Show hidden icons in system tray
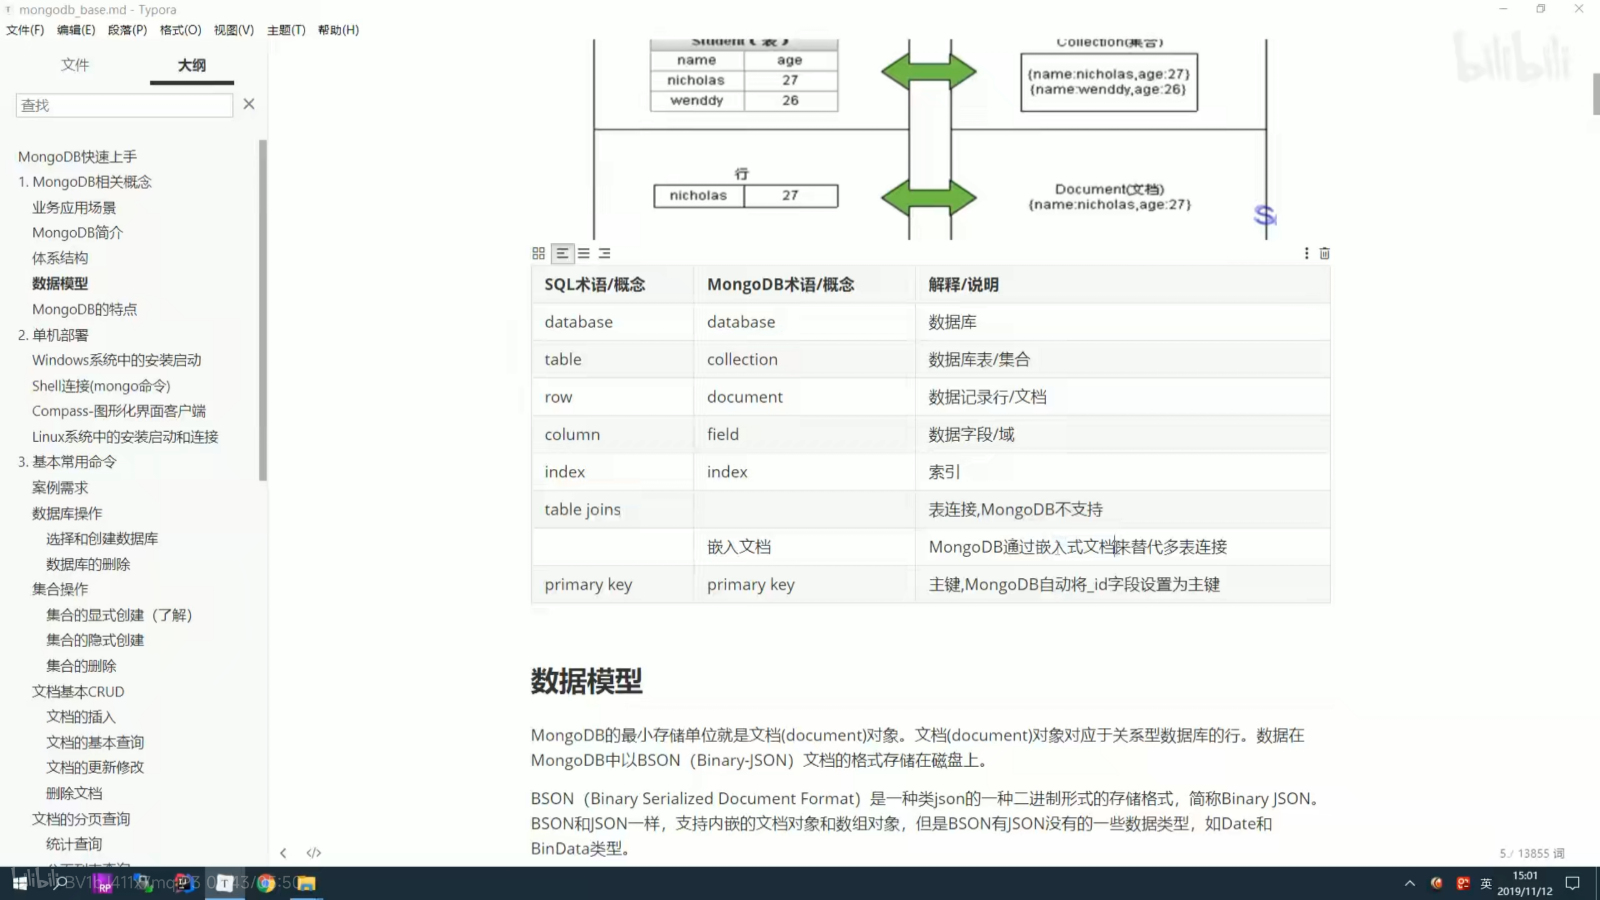The height and width of the screenshot is (900, 1600). 1409,883
